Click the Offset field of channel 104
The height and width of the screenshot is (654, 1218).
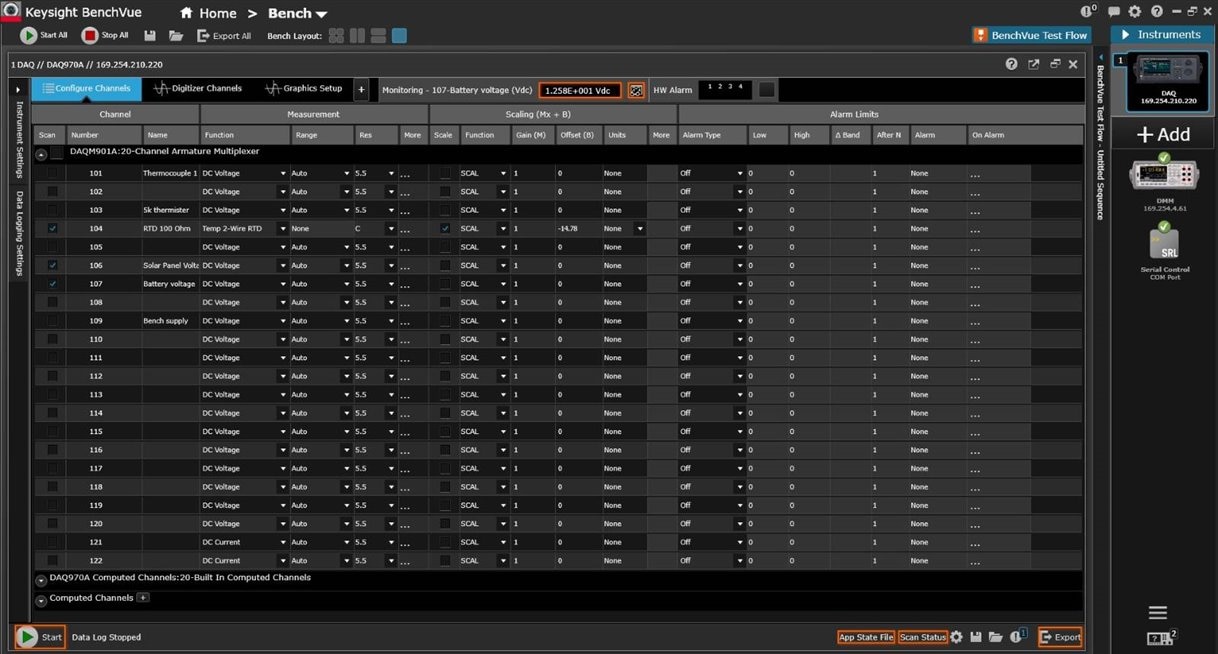coord(578,228)
